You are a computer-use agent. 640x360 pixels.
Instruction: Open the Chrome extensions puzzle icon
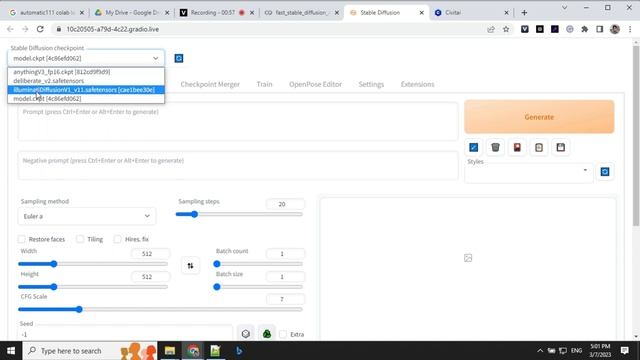tap(585, 29)
